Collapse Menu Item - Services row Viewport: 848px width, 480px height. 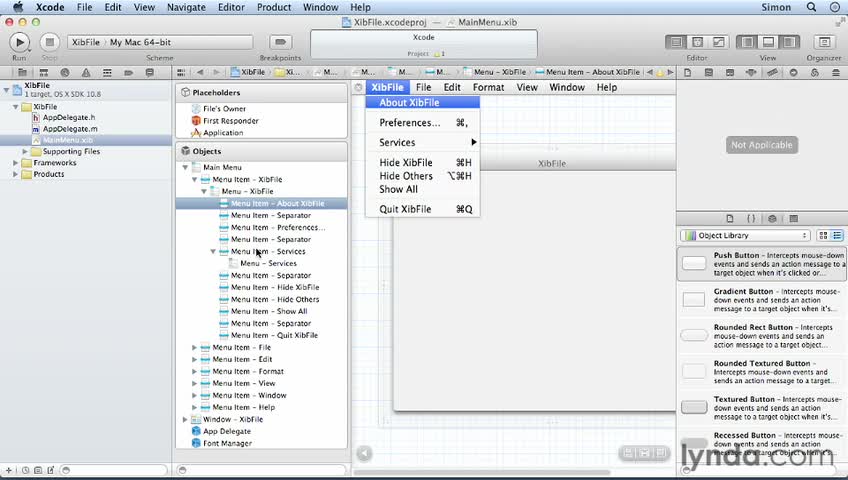(213, 251)
